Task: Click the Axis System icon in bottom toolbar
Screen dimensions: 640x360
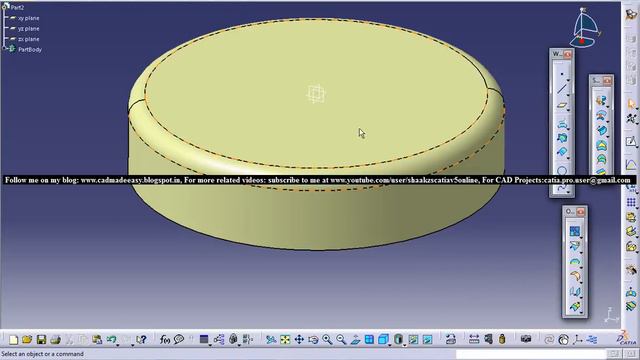Action: (x=578, y=340)
